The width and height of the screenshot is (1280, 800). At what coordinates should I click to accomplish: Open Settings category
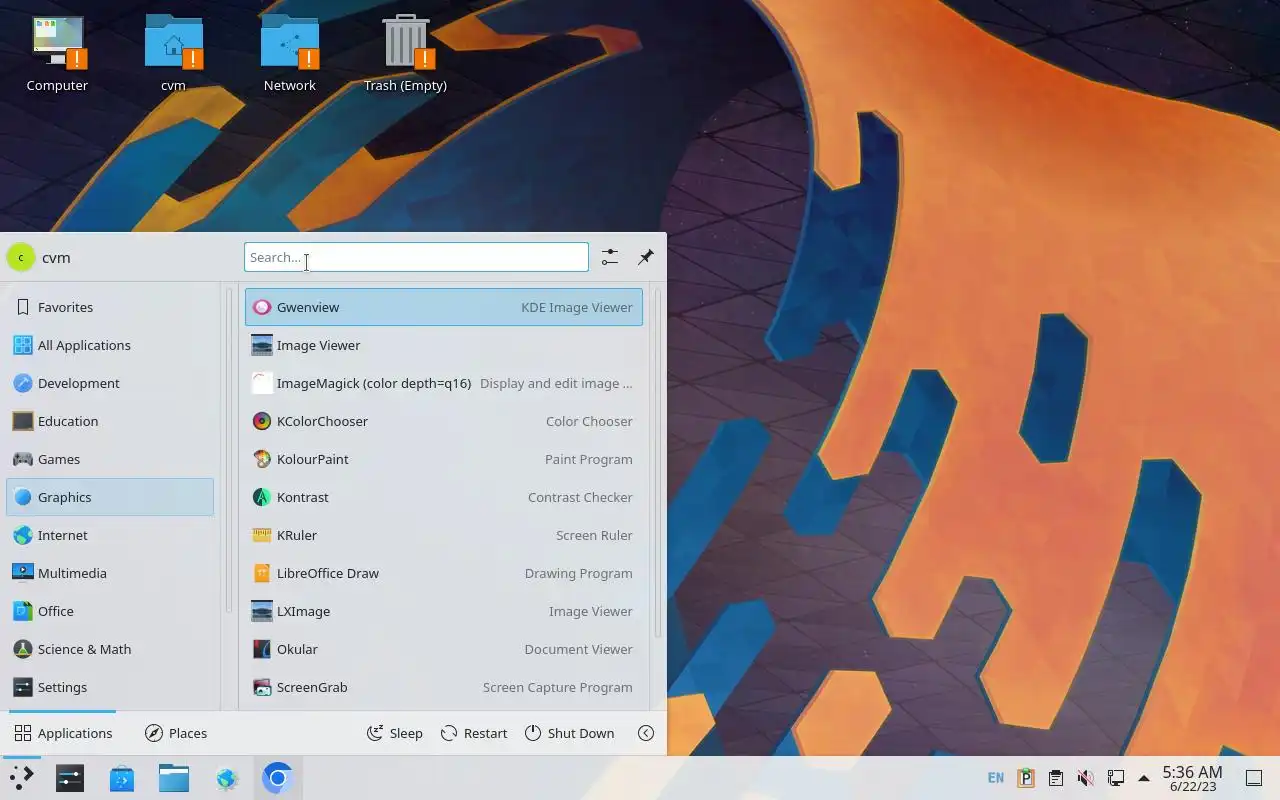click(110, 687)
